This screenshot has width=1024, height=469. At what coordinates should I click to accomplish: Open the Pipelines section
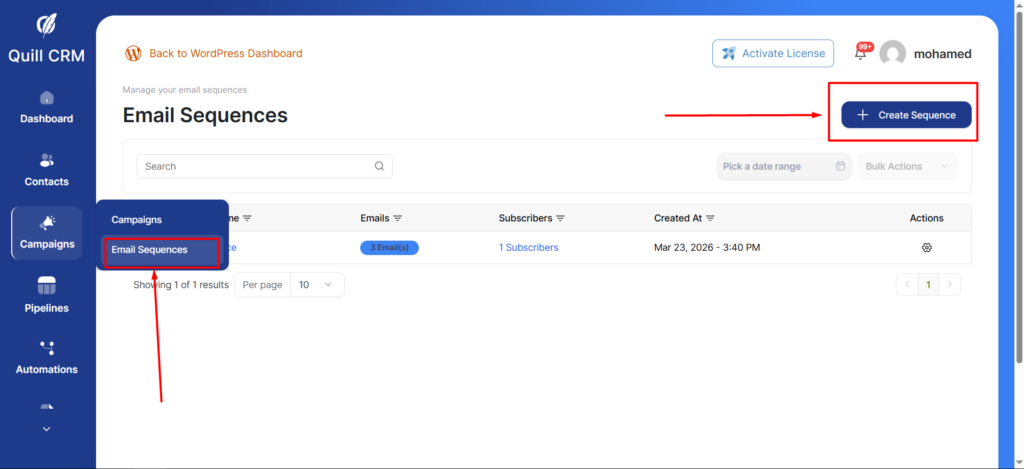pos(46,296)
